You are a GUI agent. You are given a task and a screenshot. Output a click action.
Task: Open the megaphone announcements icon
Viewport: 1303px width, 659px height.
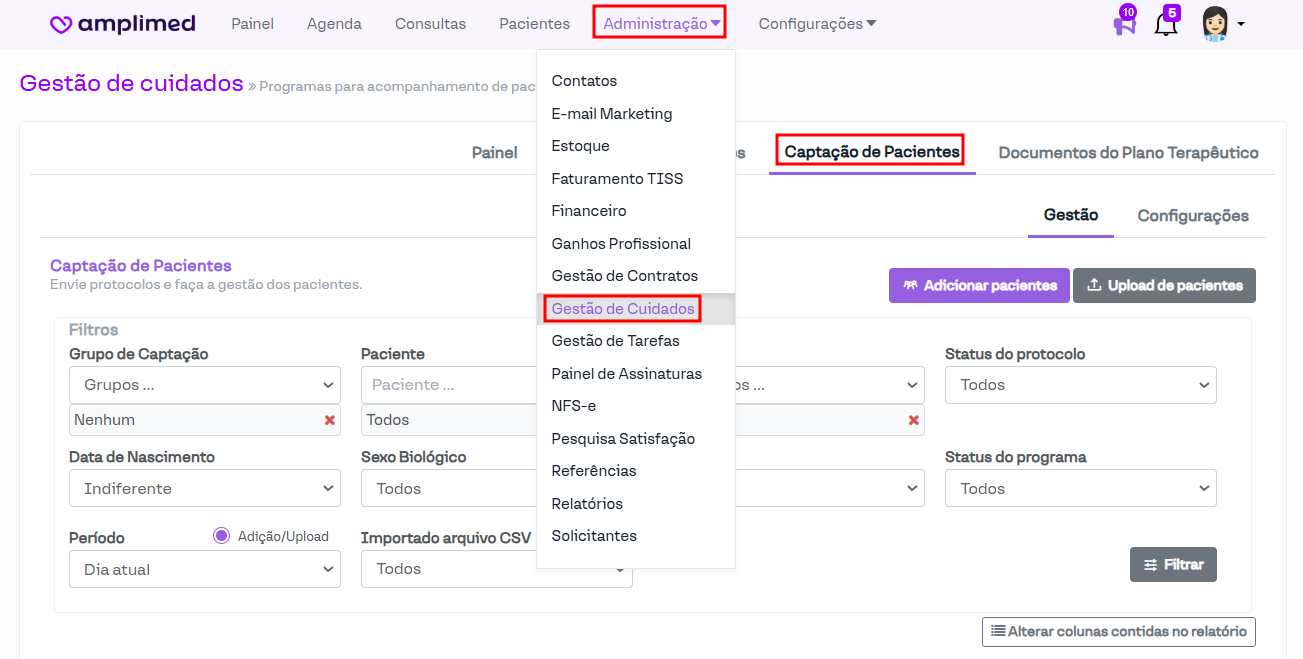pyautogui.click(x=1124, y=24)
